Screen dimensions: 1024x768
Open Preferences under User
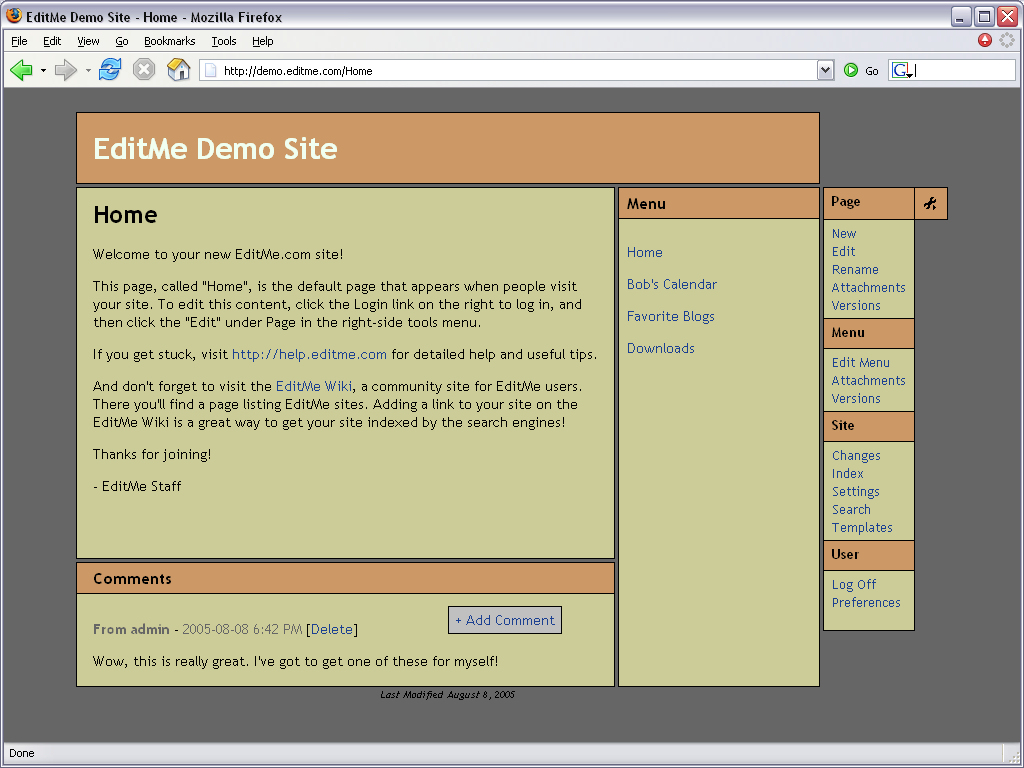click(x=866, y=602)
